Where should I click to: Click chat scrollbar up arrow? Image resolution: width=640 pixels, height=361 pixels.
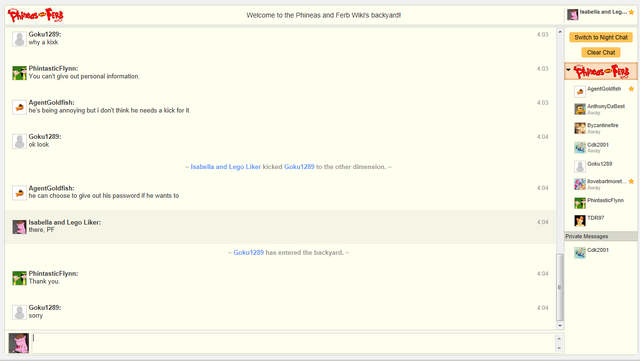(560, 32)
